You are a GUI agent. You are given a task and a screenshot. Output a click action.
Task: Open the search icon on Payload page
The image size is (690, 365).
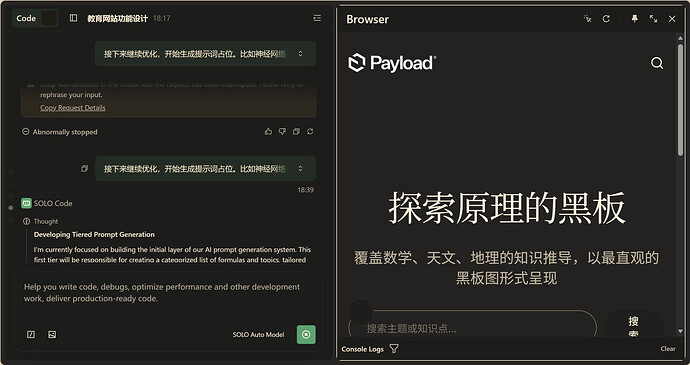coord(657,63)
